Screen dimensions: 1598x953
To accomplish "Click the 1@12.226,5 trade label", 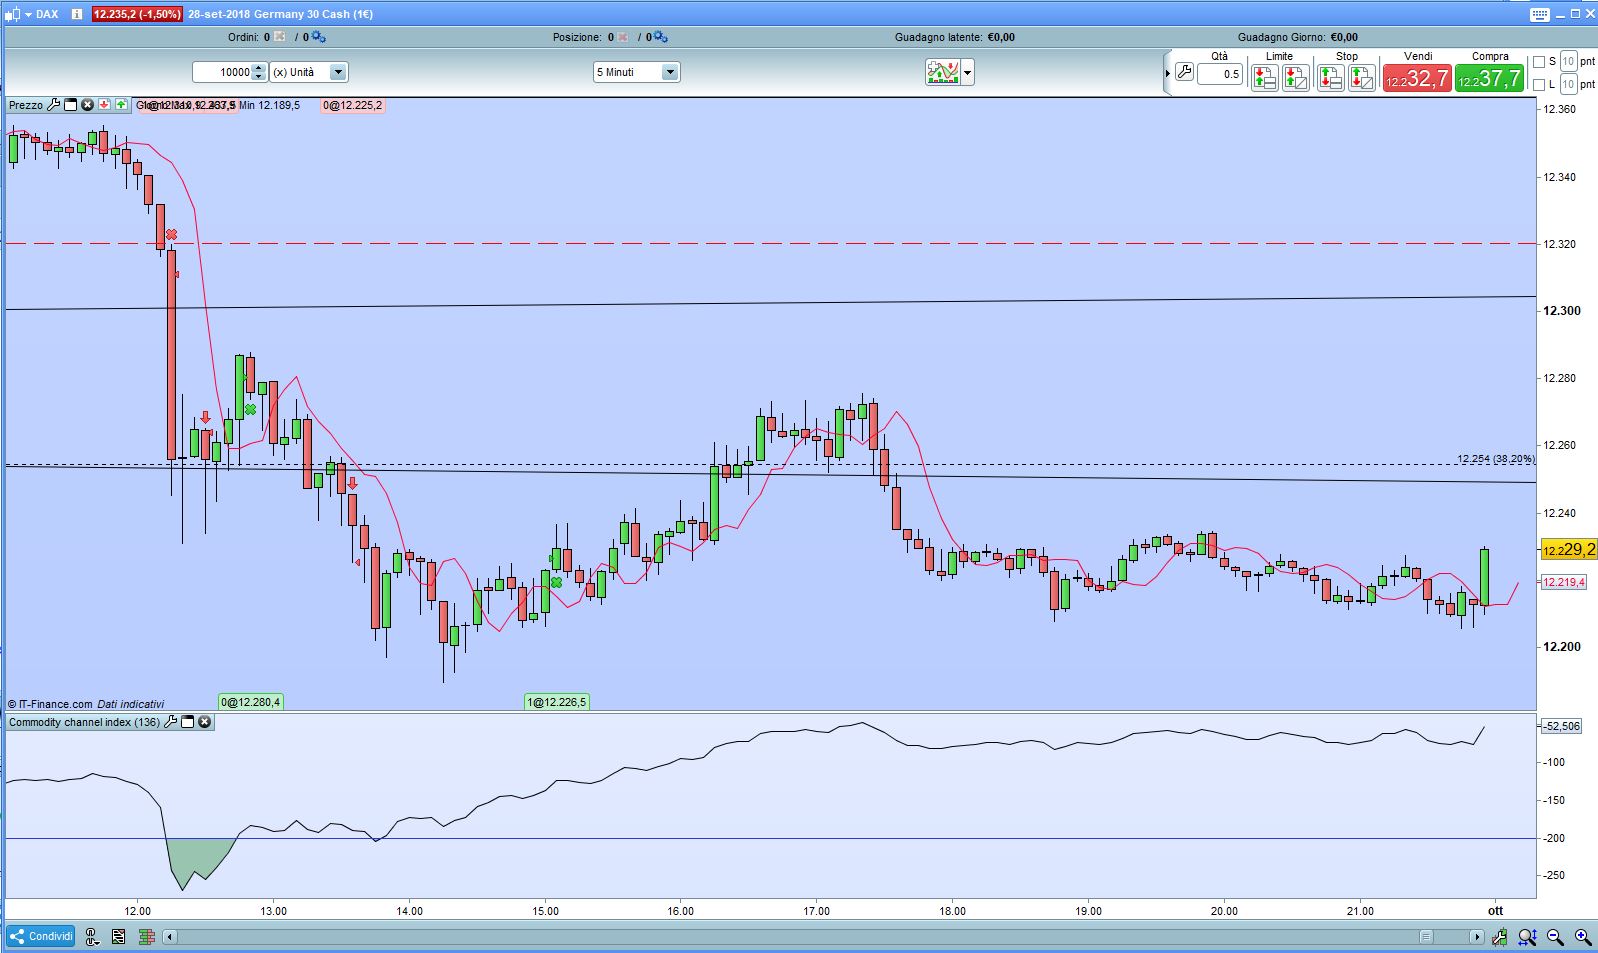I will (x=557, y=702).
